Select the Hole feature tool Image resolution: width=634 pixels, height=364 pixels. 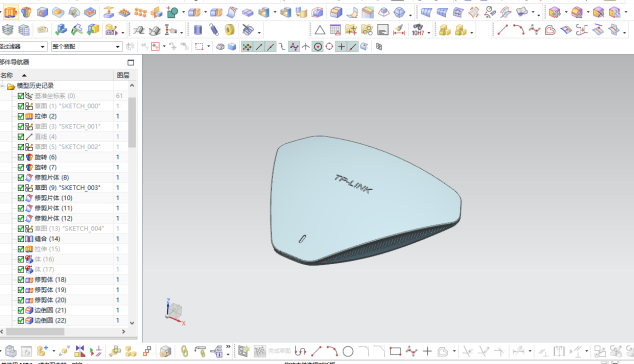[x=42, y=13]
